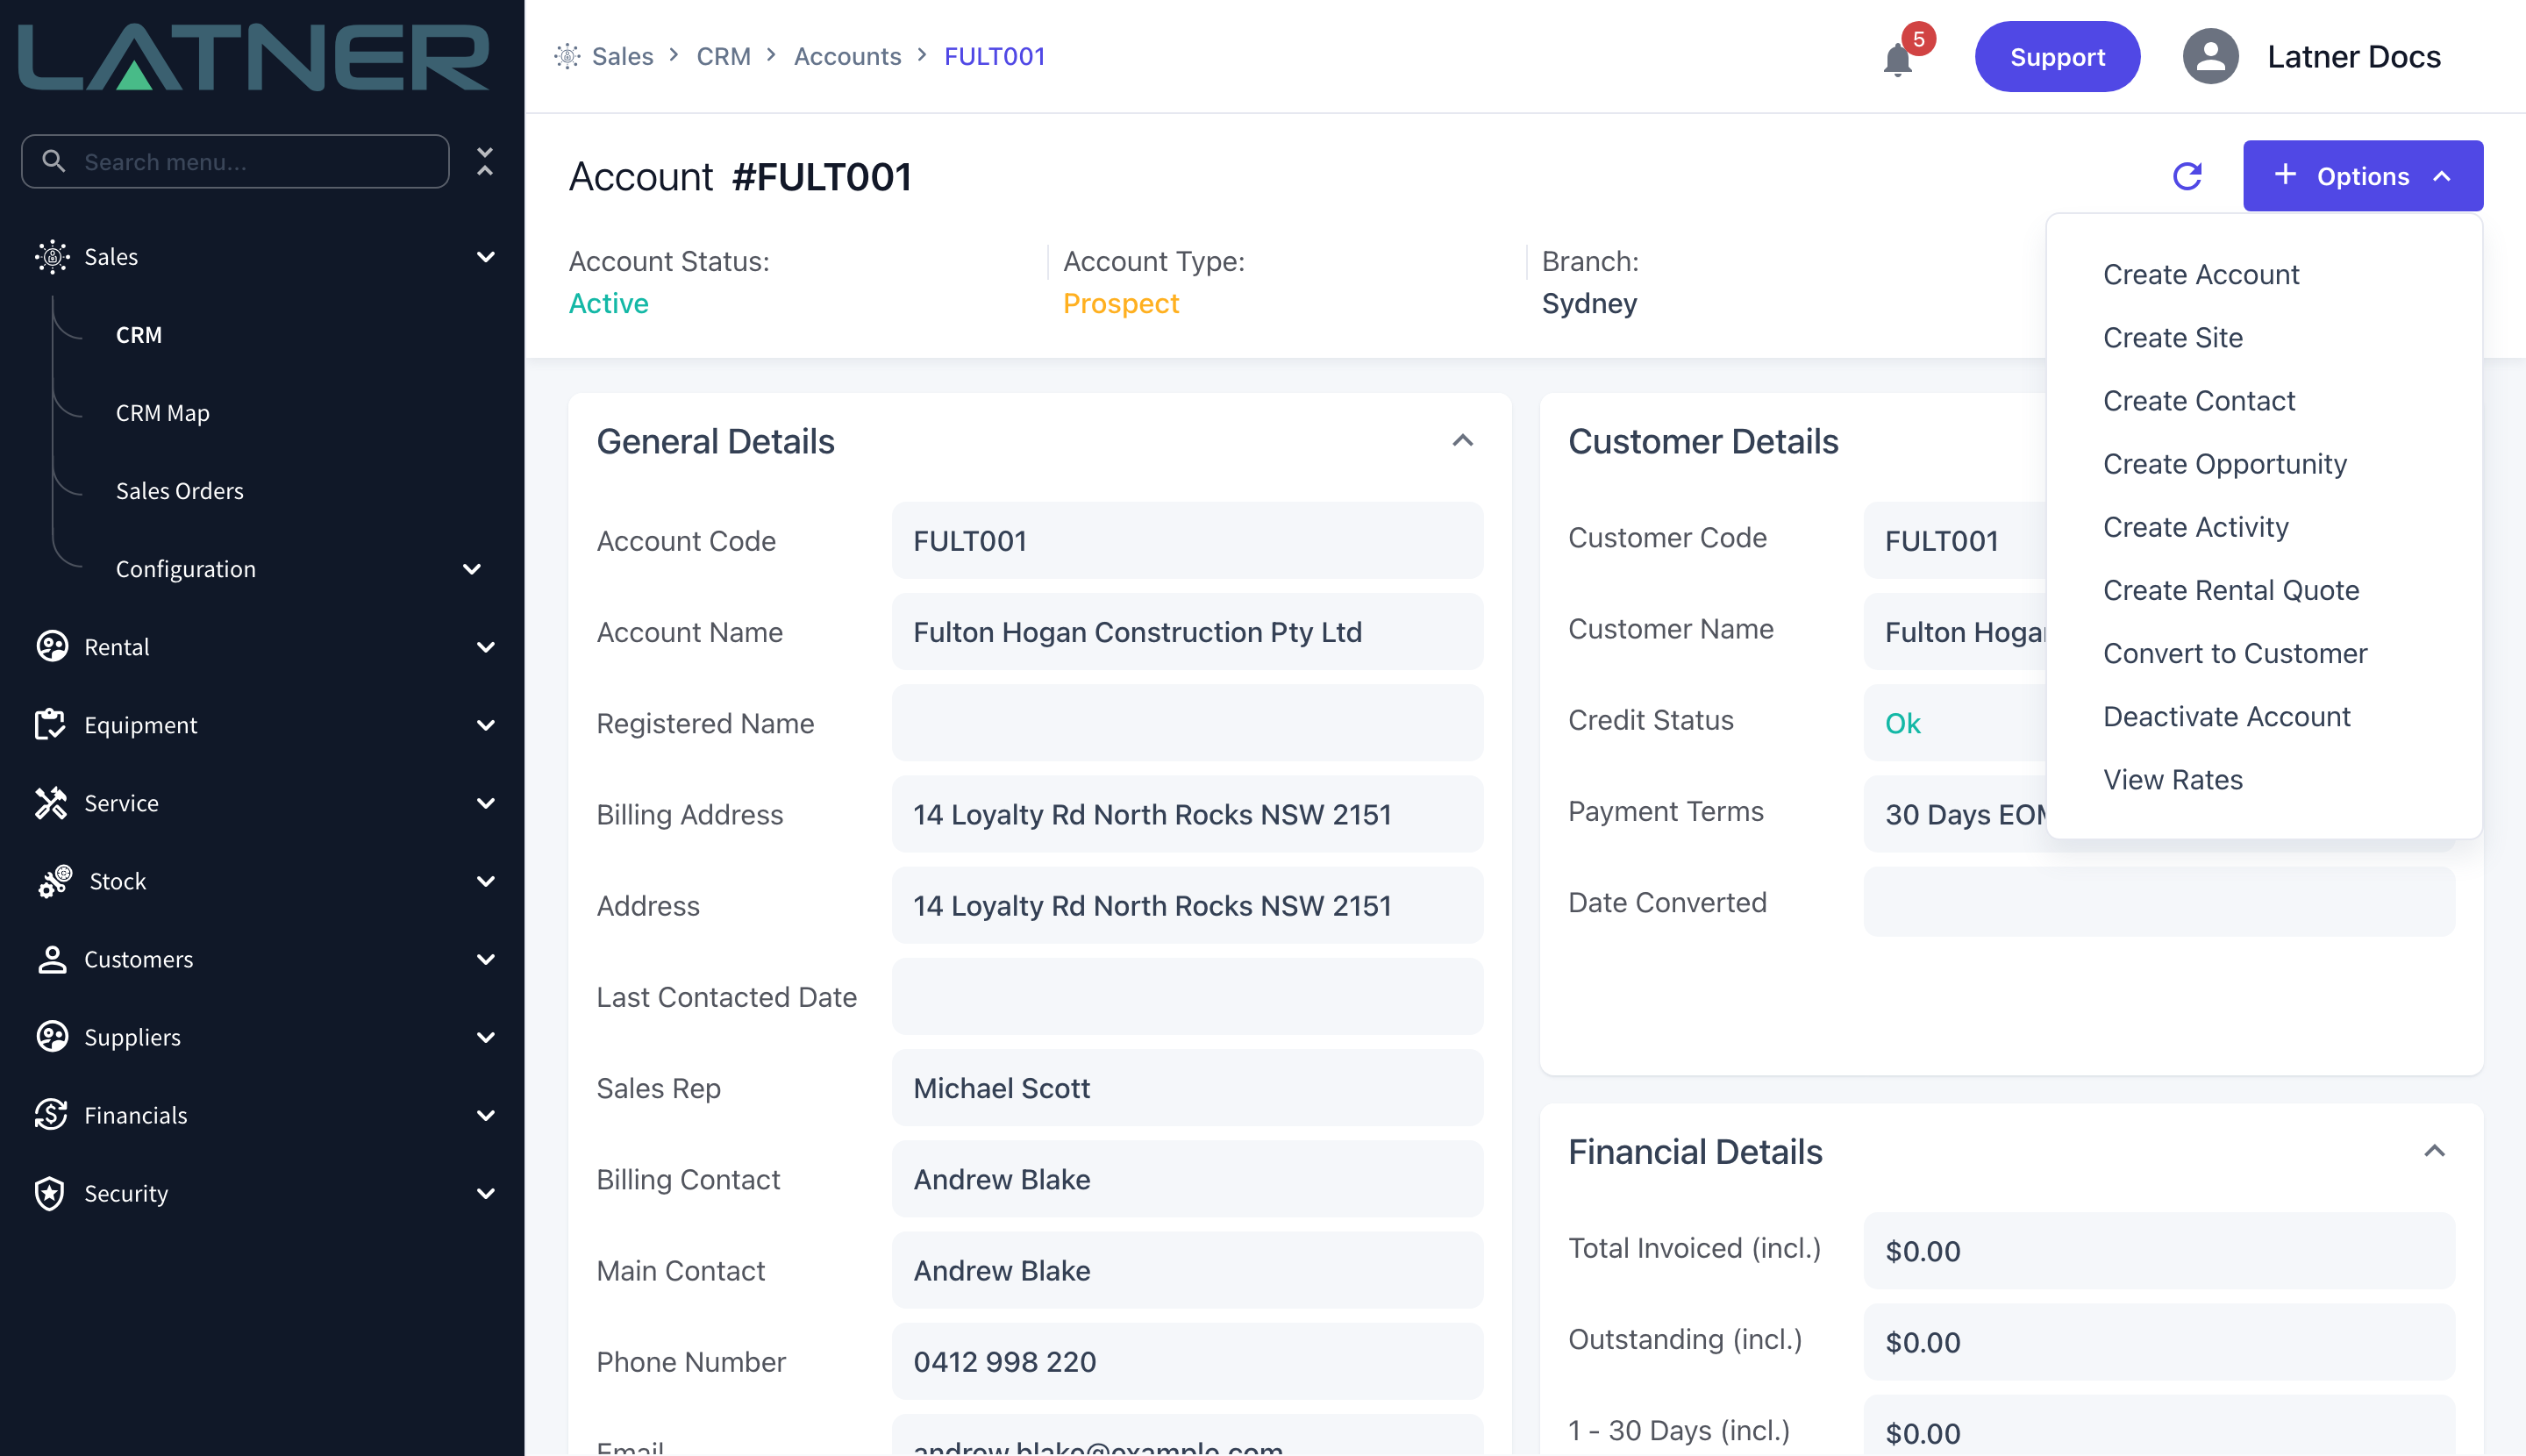2526x1456 pixels.
Task: Click the Sales Rep field
Action: [x=1187, y=1087]
